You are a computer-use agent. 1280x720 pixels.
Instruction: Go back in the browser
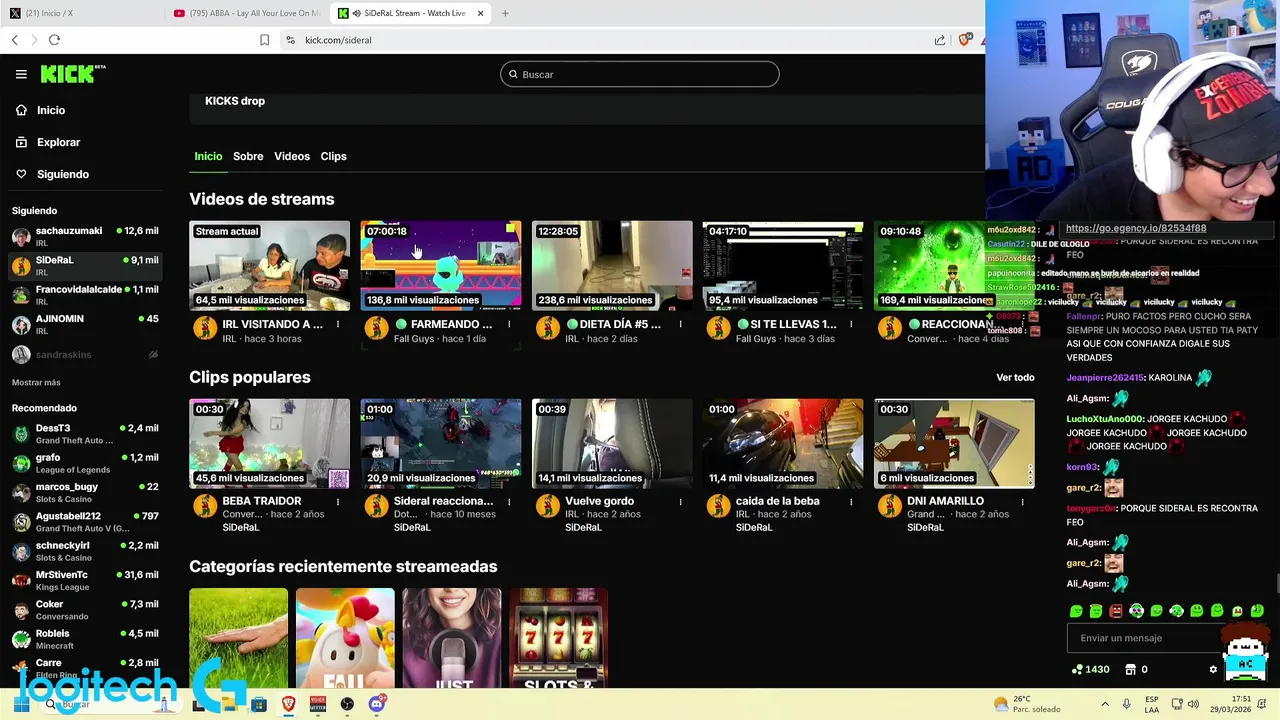(x=15, y=40)
